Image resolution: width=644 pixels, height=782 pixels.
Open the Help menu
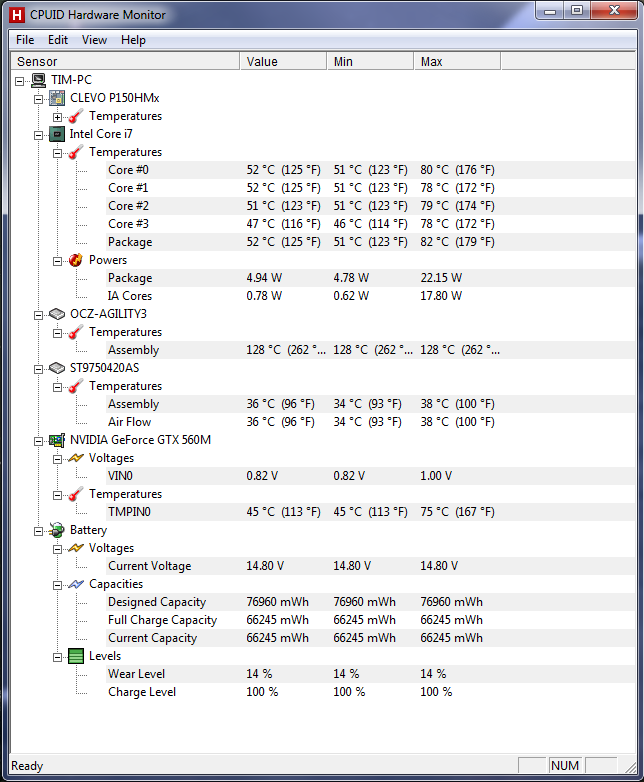(x=133, y=40)
